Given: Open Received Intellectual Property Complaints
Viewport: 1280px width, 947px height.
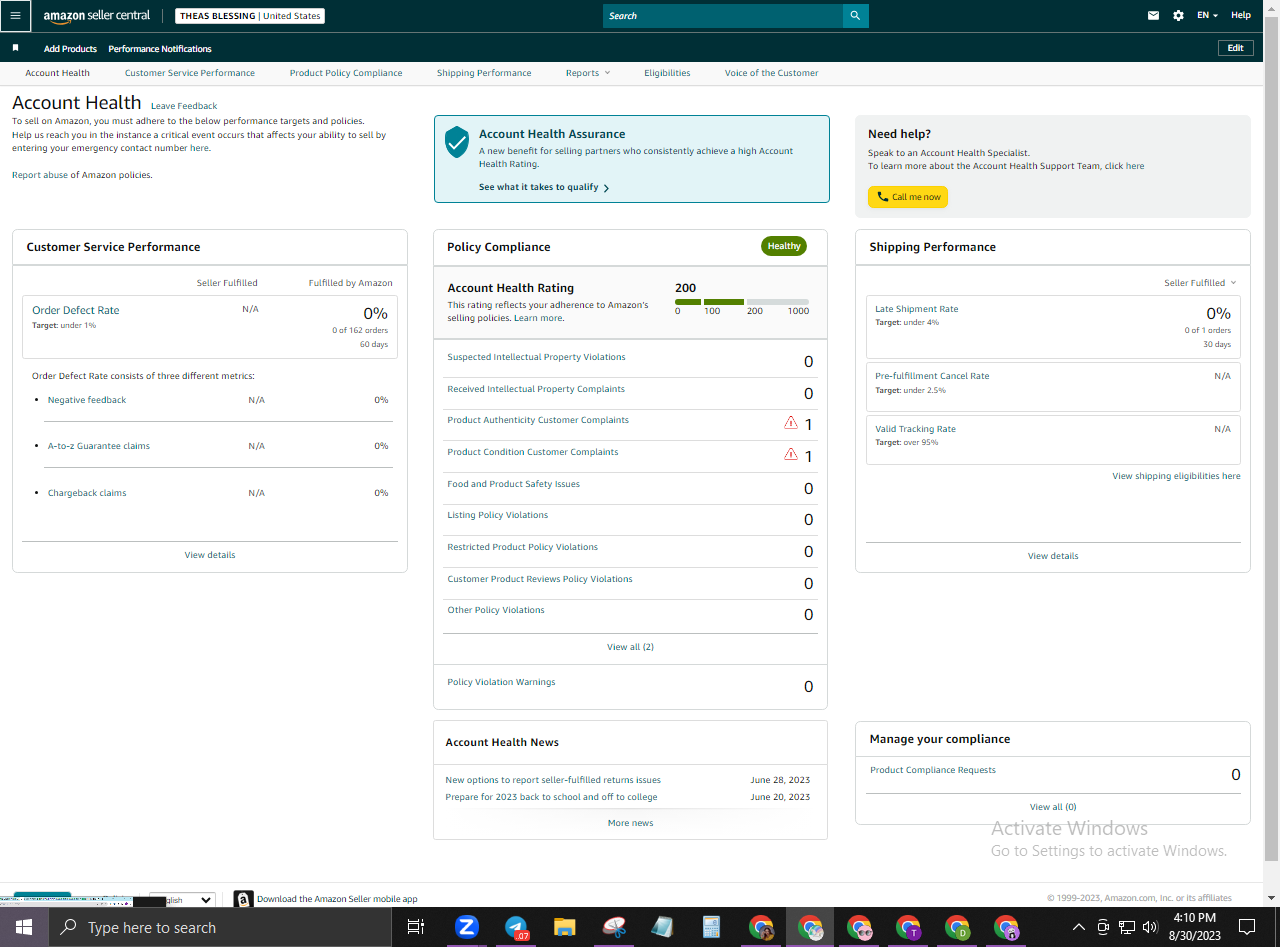Looking at the screenshot, I should coord(536,389).
